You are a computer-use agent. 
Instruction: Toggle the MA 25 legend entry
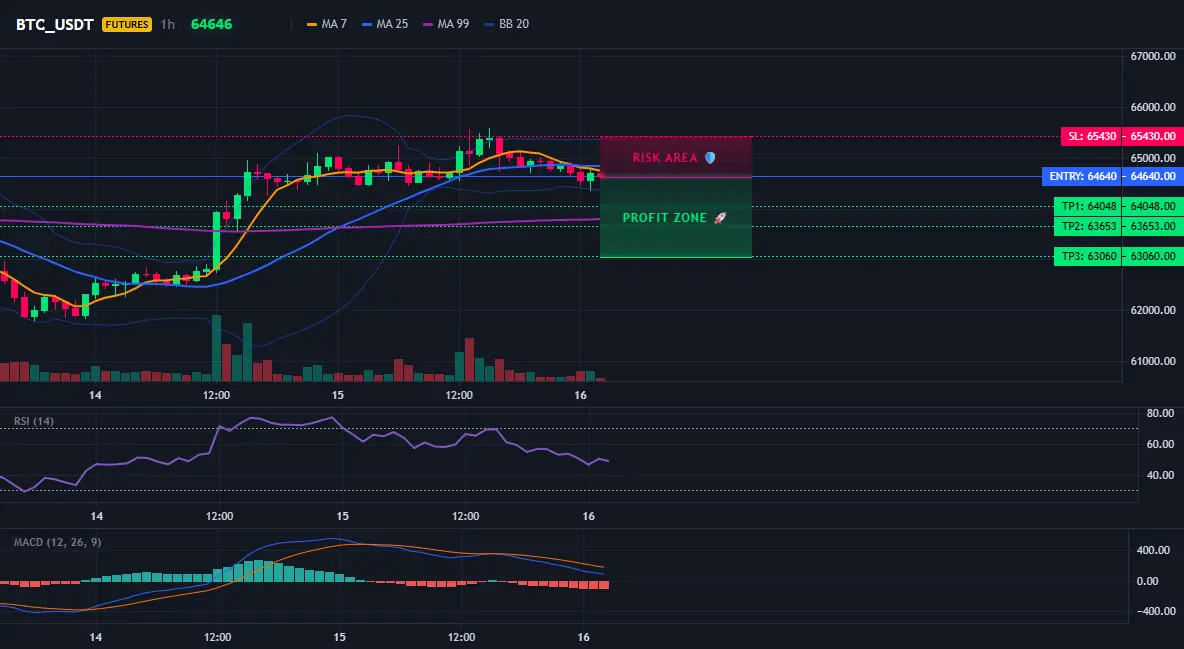385,24
